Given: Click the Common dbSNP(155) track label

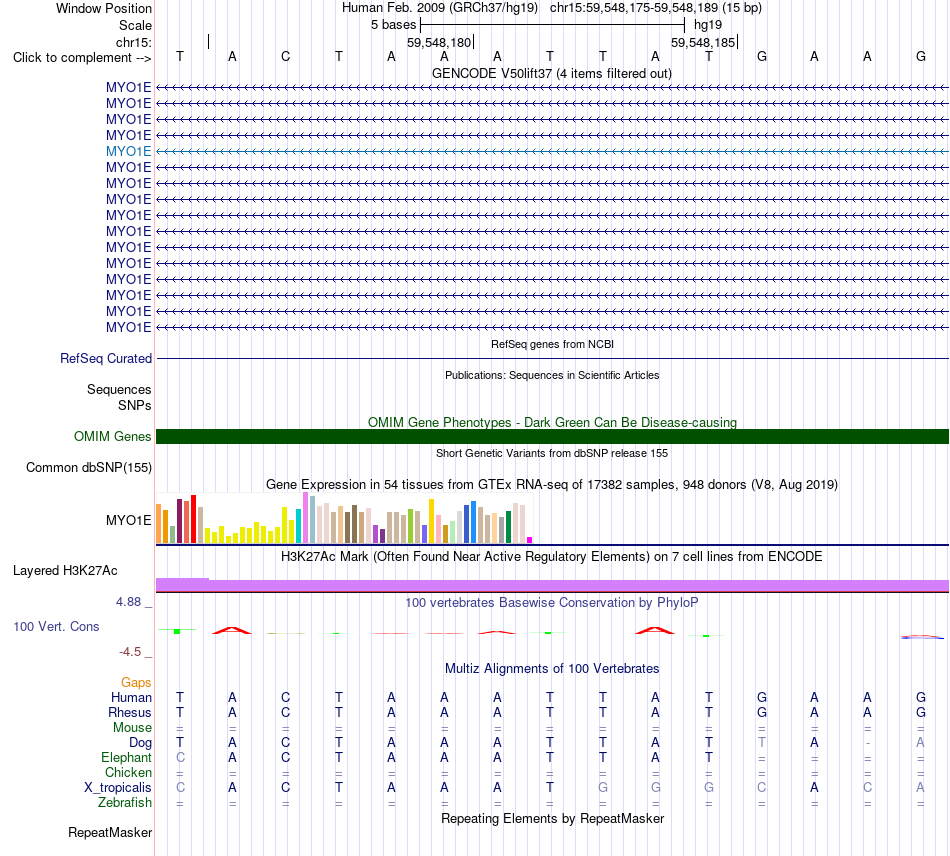Looking at the screenshot, I should point(89,468).
